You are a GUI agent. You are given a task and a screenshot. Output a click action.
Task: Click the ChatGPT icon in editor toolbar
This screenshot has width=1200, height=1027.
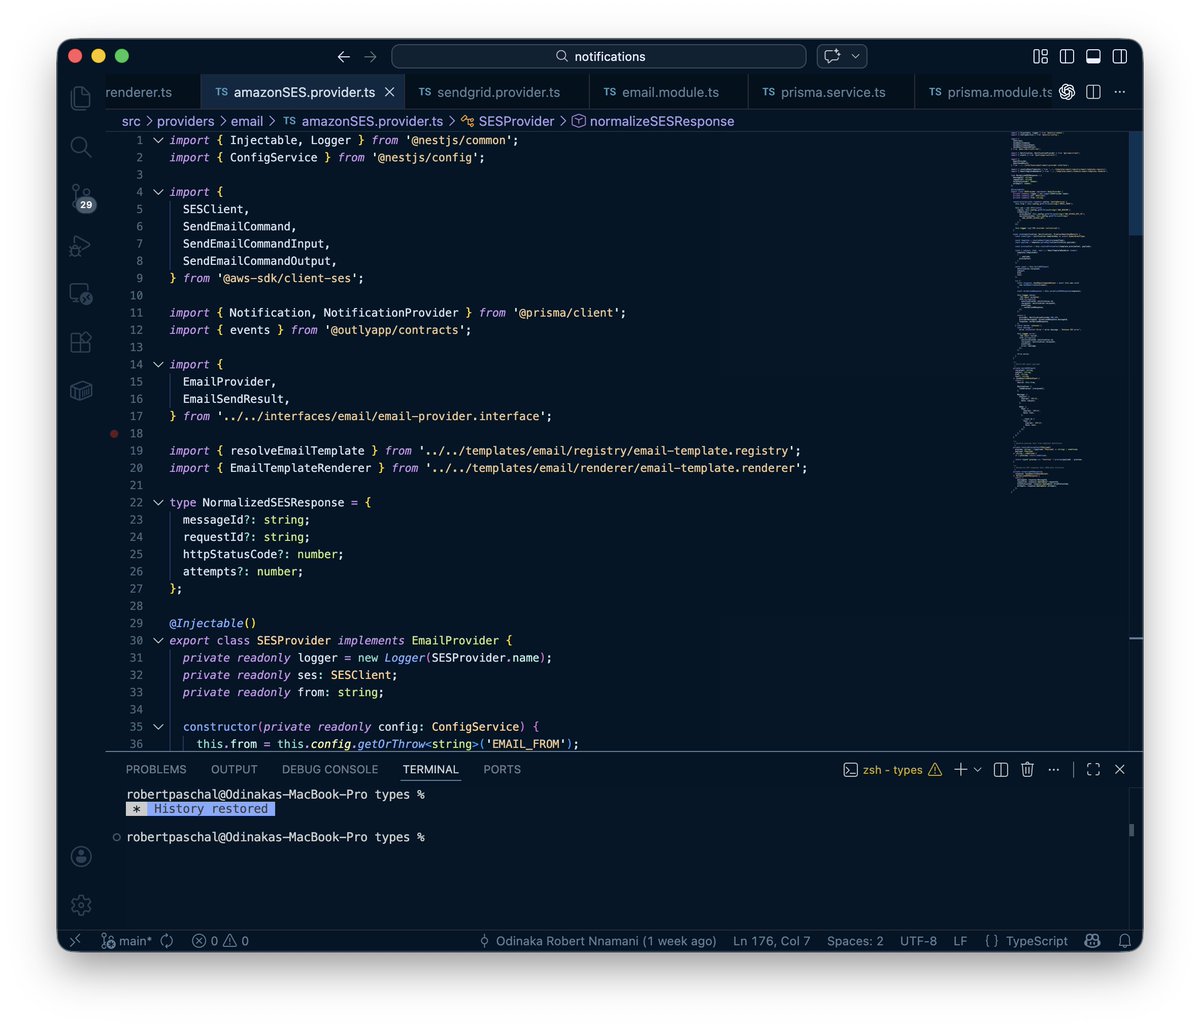click(x=1067, y=92)
